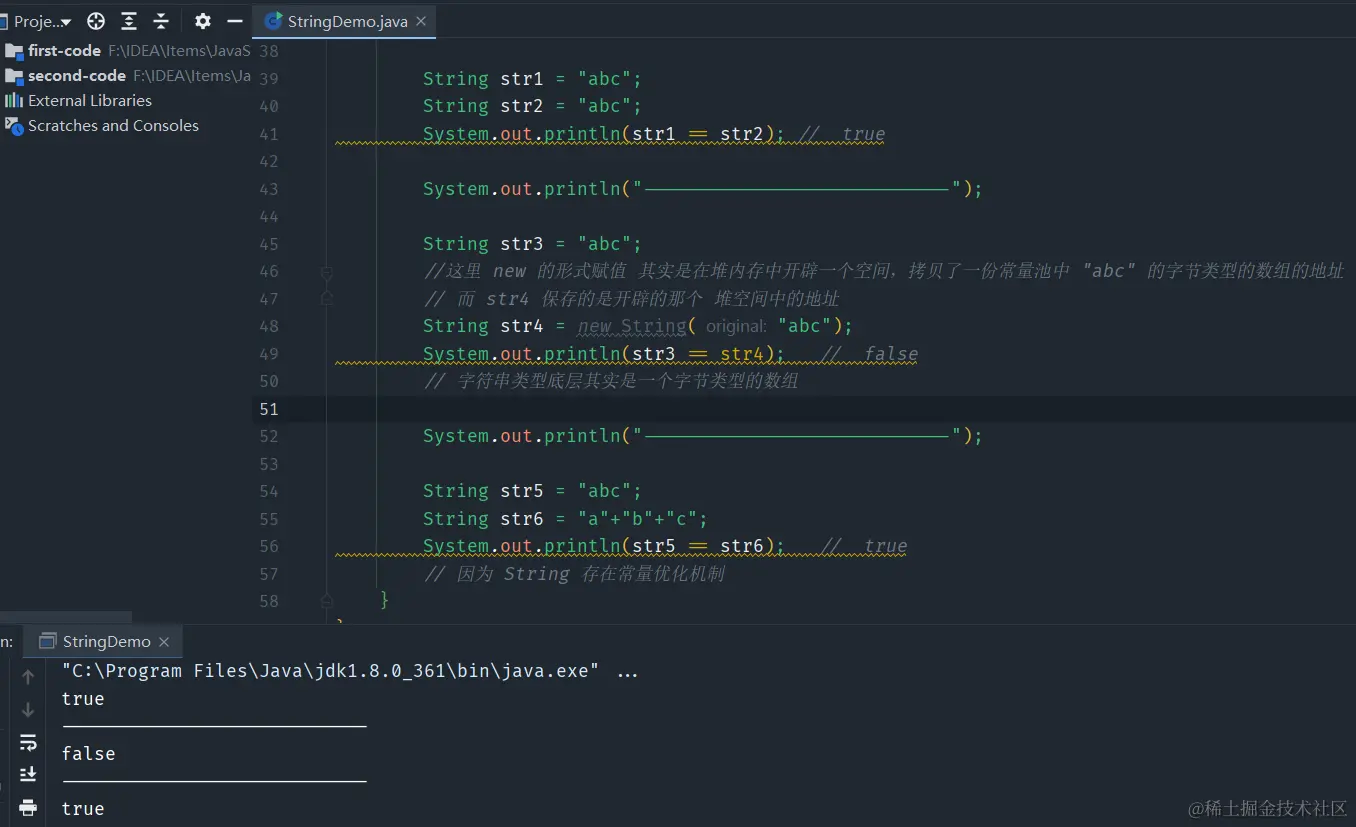Click the last 'true' console output
The image size is (1356, 827).
click(83, 809)
